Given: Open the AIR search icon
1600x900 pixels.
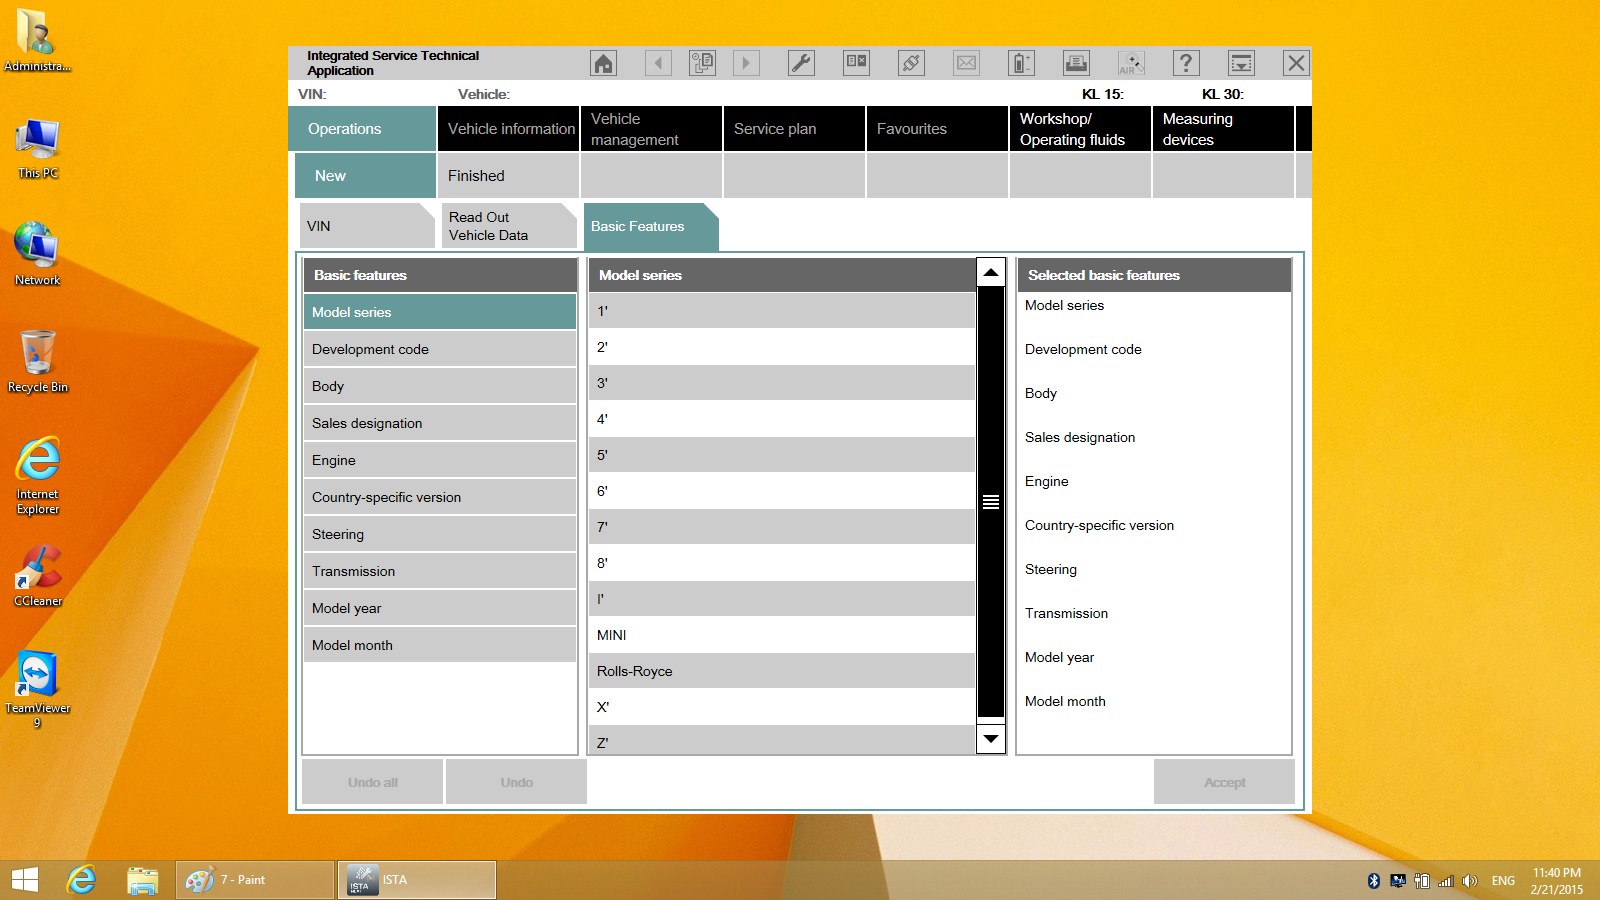Looking at the screenshot, I should (x=1131, y=64).
